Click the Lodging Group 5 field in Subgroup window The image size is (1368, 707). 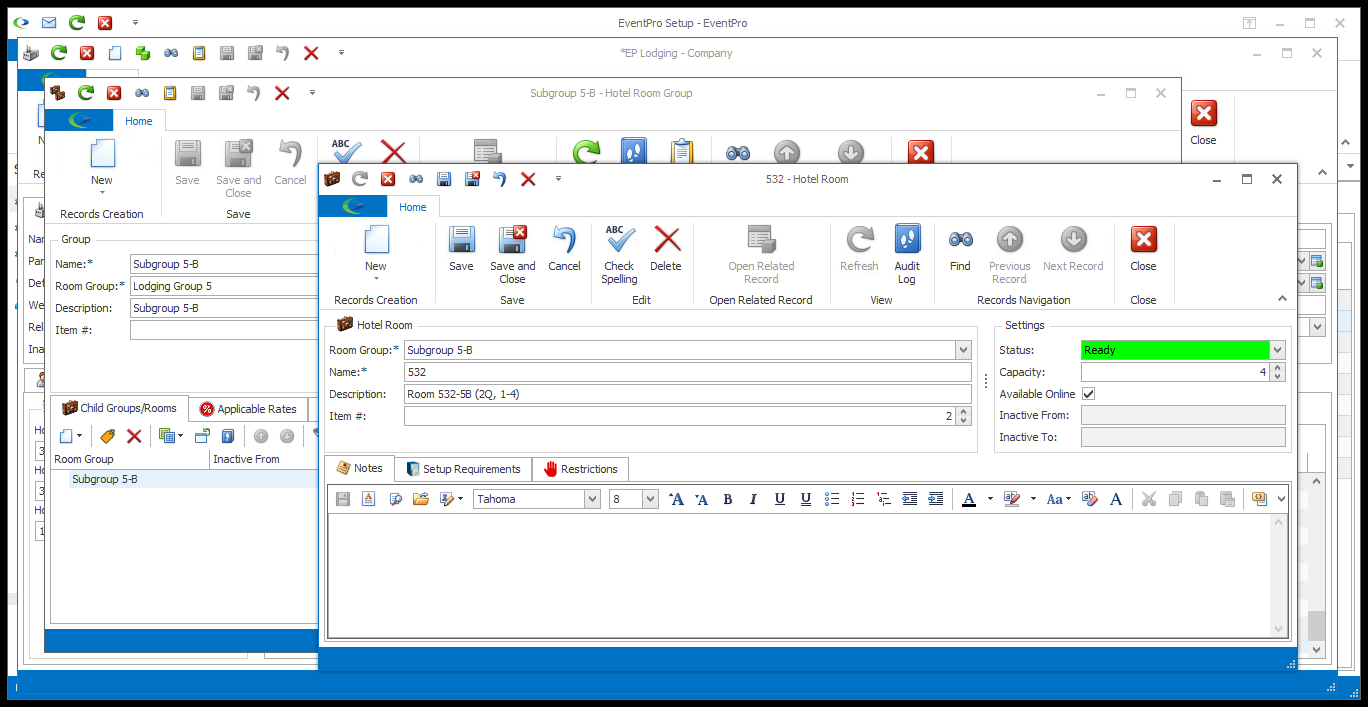click(x=224, y=286)
